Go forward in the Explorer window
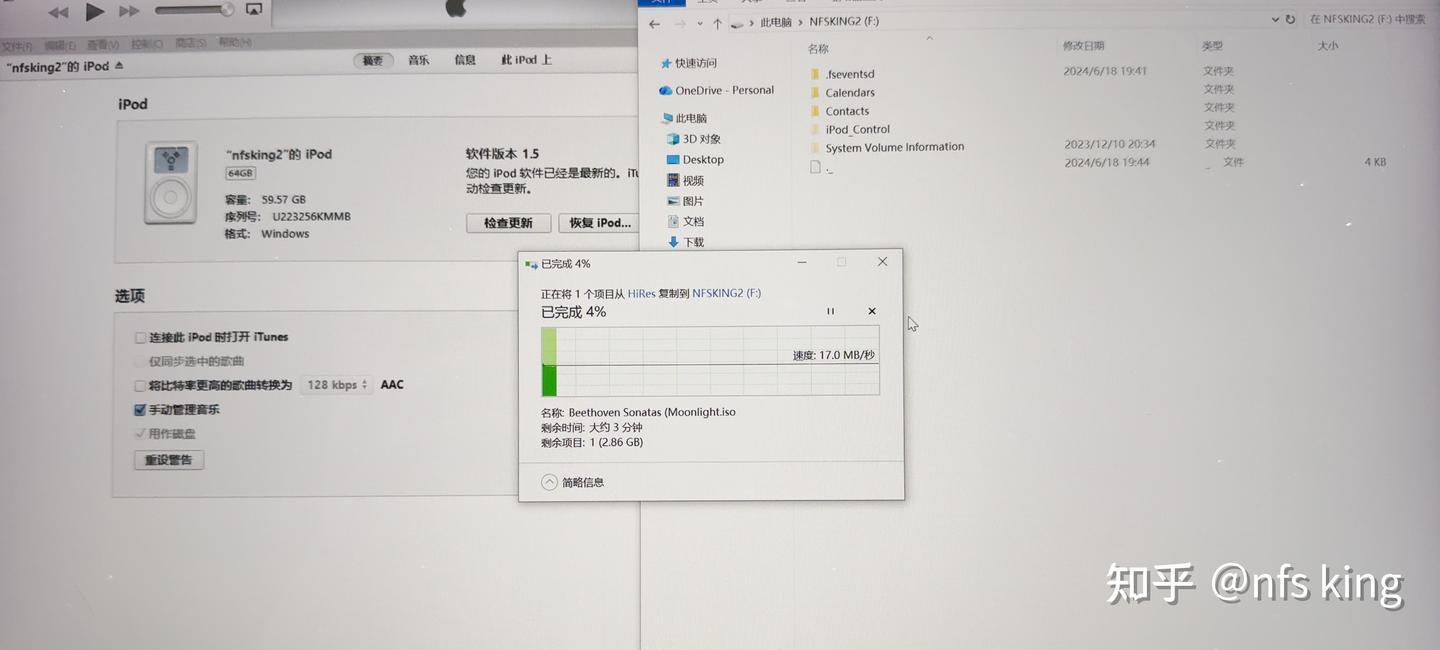 680,23
